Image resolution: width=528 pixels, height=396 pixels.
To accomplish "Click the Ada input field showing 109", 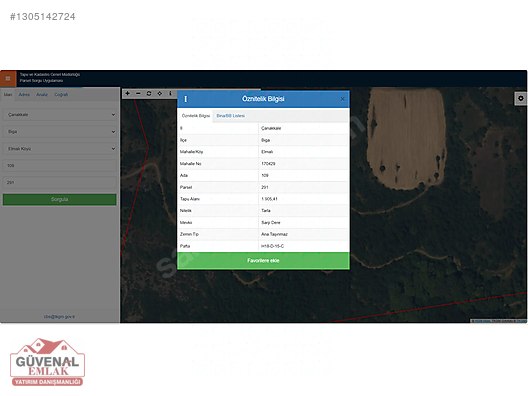I will 60,166.
